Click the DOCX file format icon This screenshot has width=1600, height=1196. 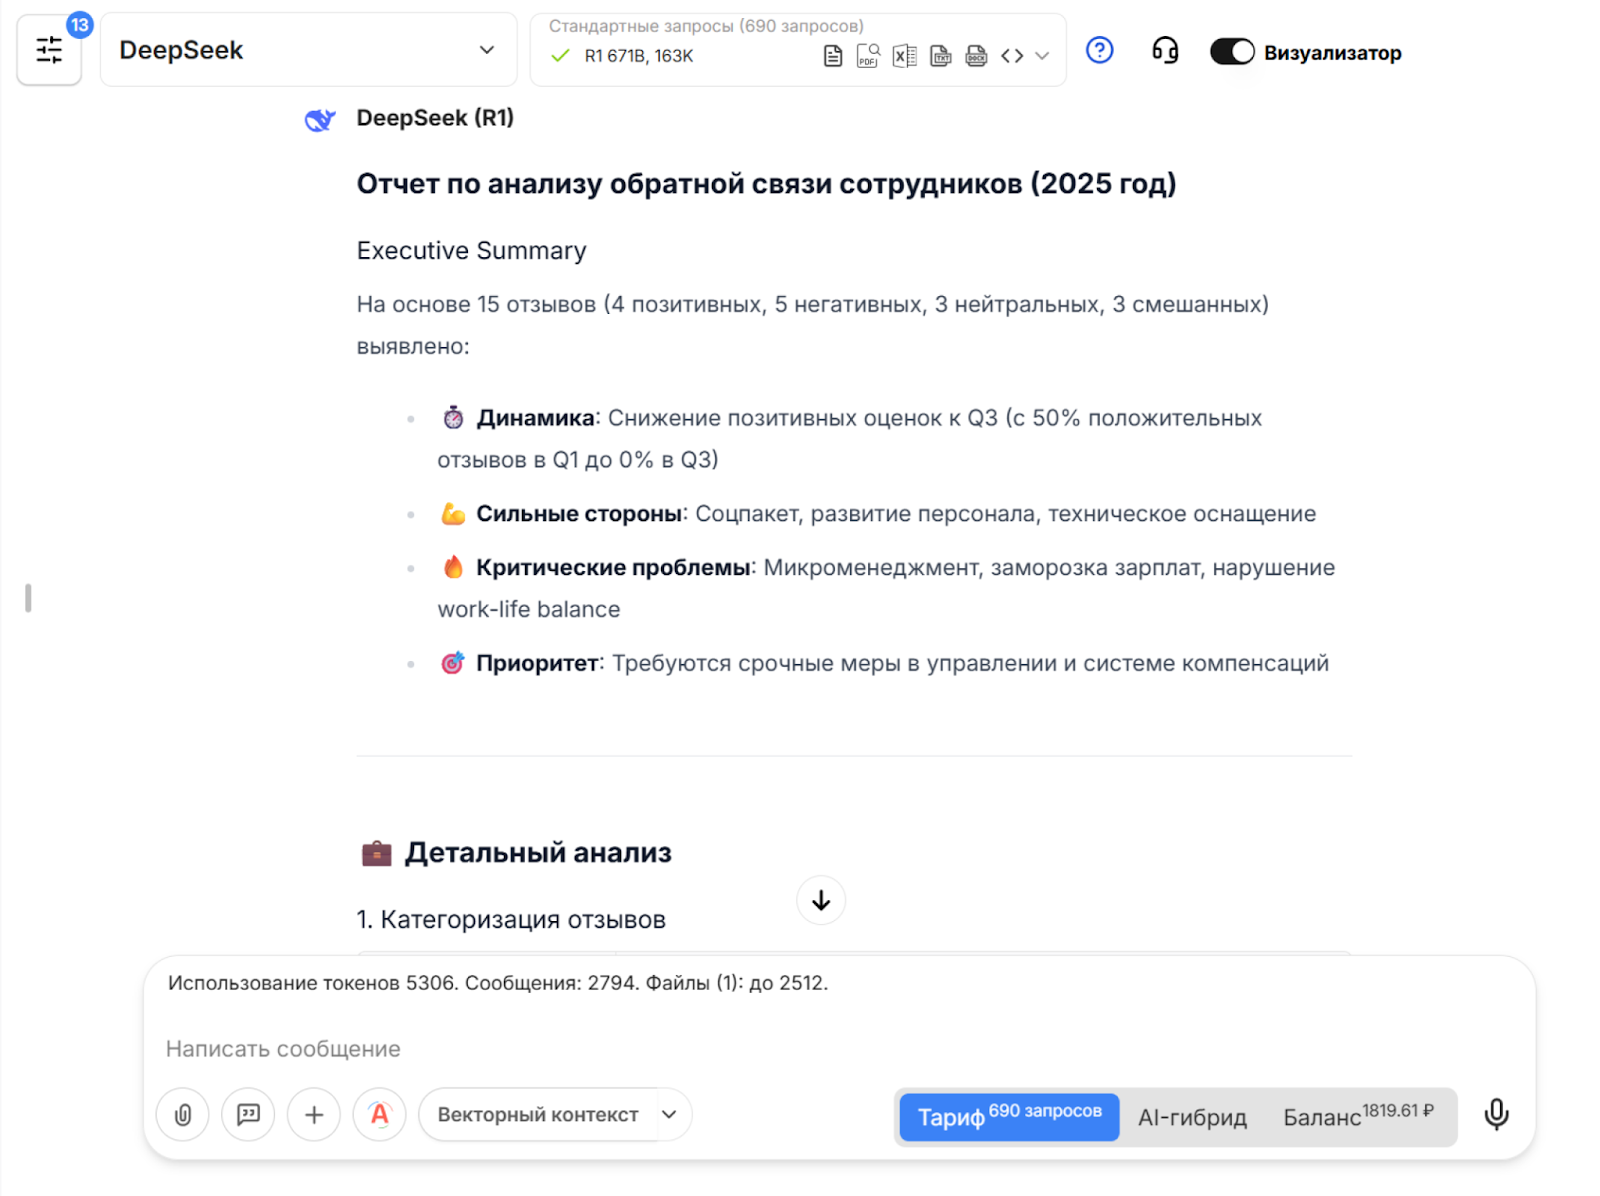point(976,56)
